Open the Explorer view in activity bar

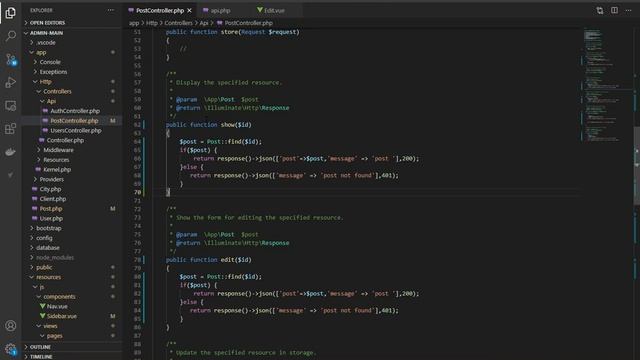tap(11, 13)
